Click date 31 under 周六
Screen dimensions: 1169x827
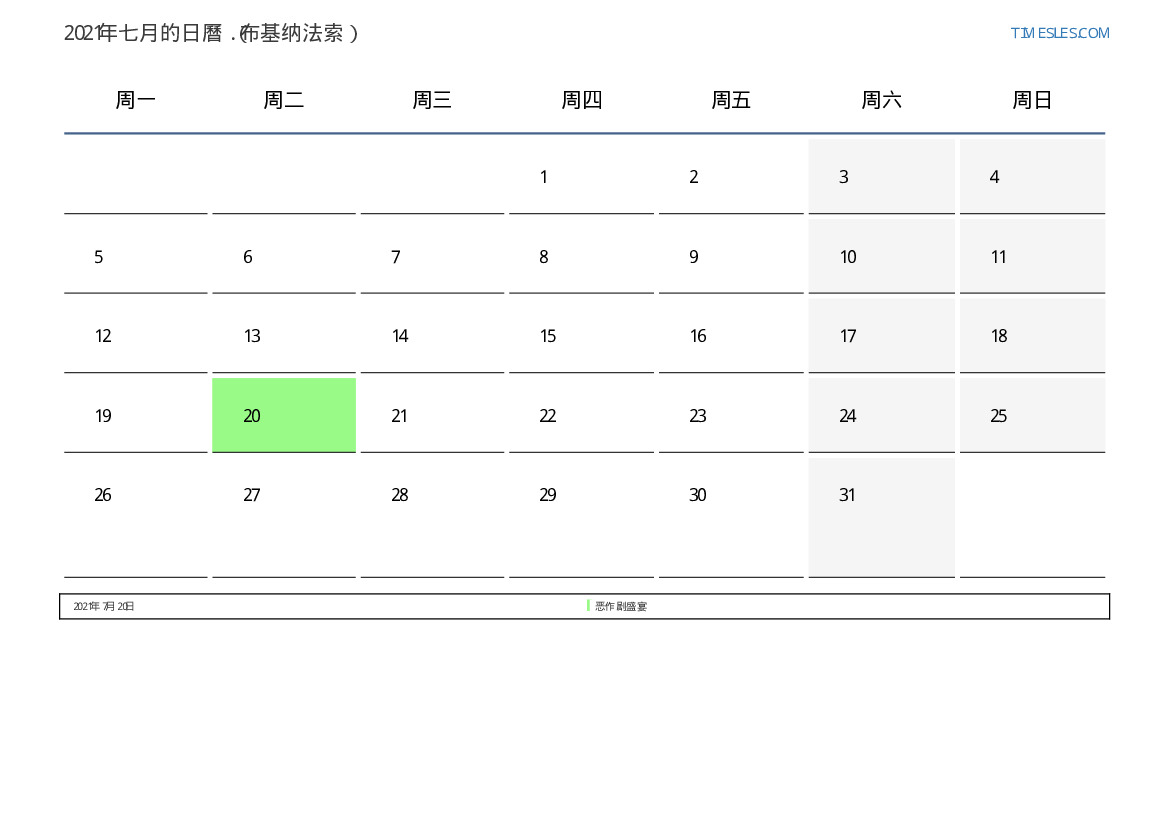click(847, 495)
